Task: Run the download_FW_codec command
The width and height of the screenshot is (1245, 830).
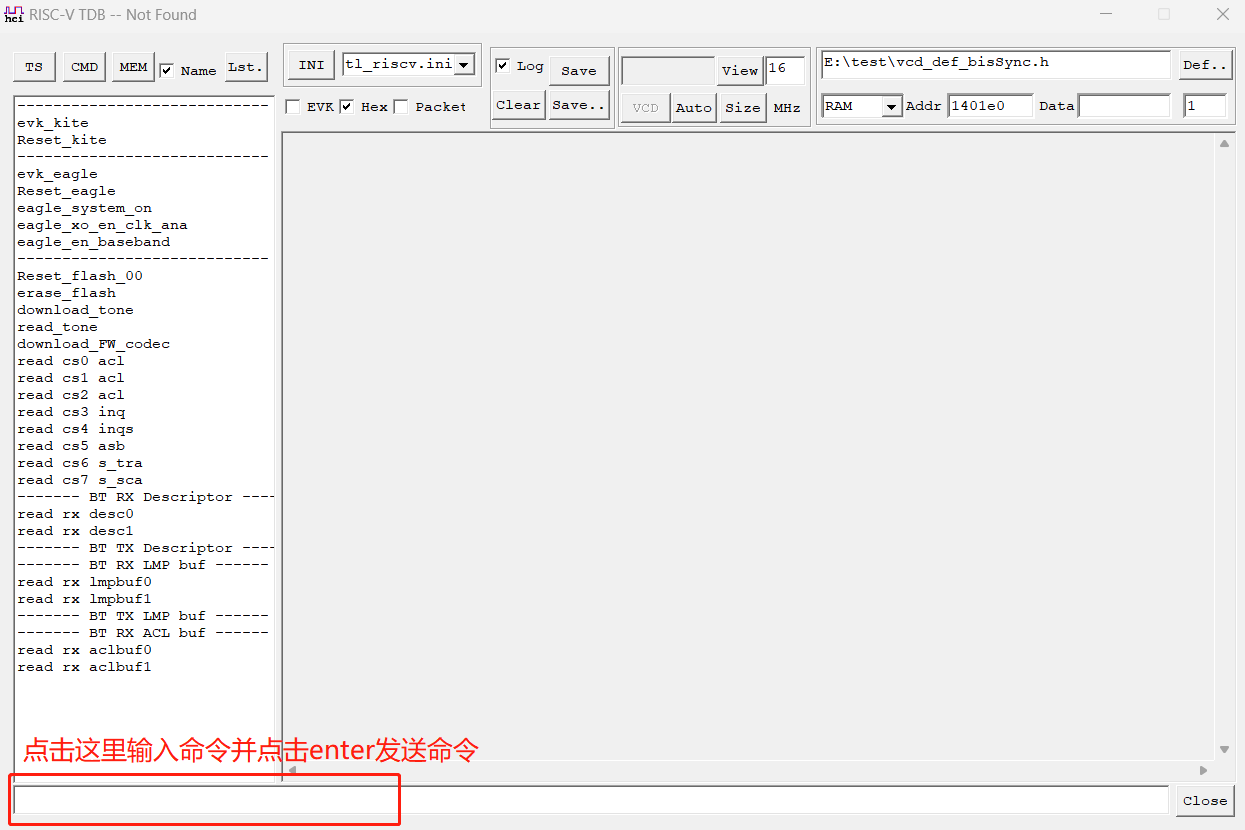Action: pyautogui.click(x=92, y=343)
